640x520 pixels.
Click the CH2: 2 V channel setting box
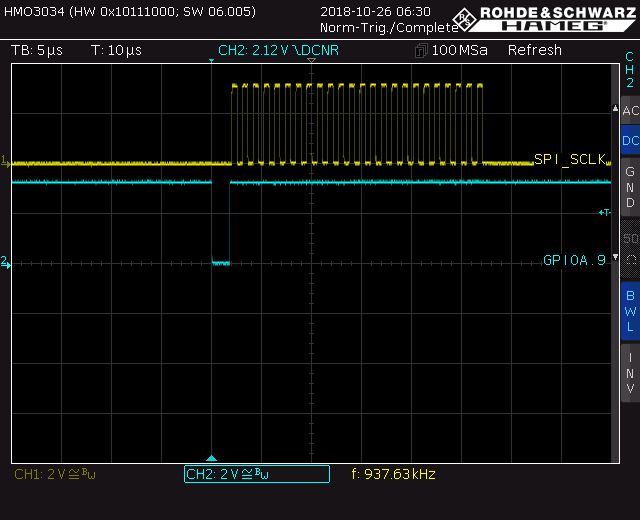click(257, 474)
